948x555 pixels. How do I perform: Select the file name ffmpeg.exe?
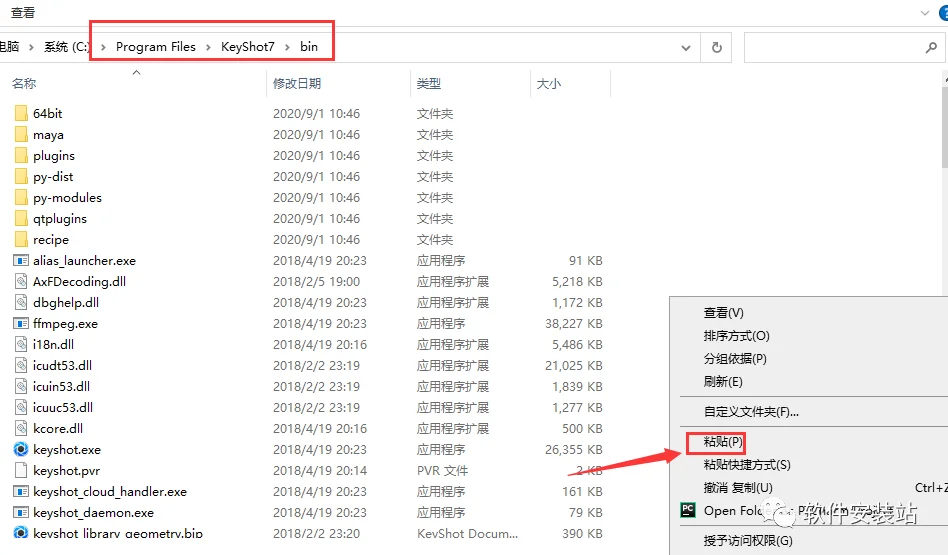65,323
